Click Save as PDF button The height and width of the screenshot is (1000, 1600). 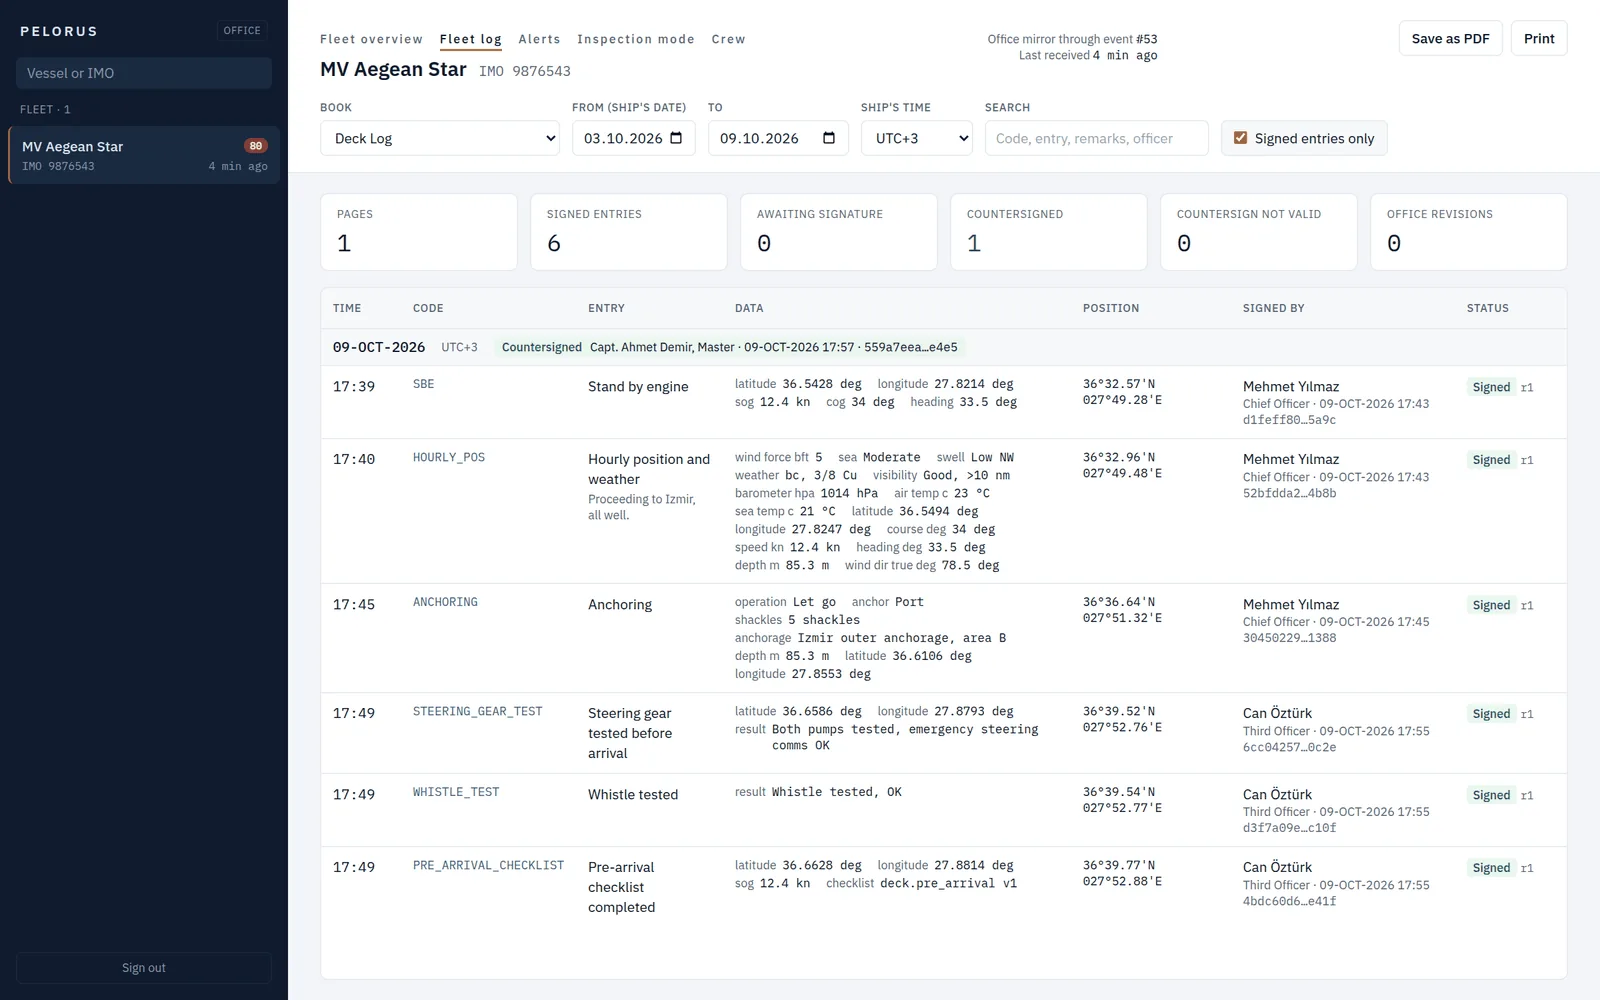pos(1450,38)
